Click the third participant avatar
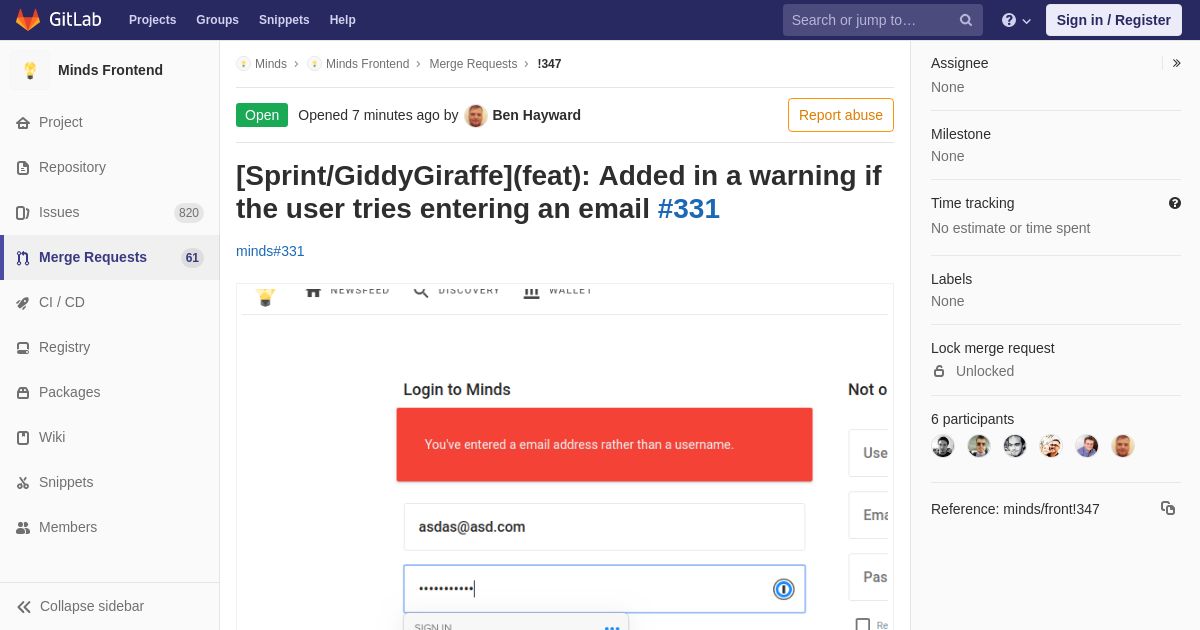1200x630 pixels. 1015,446
